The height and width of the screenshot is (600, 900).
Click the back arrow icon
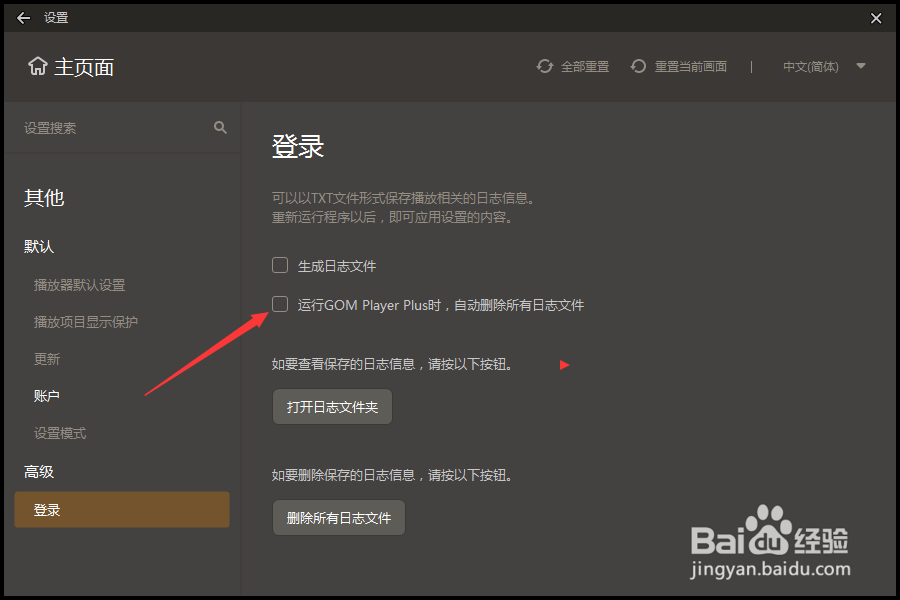coord(24,18)
